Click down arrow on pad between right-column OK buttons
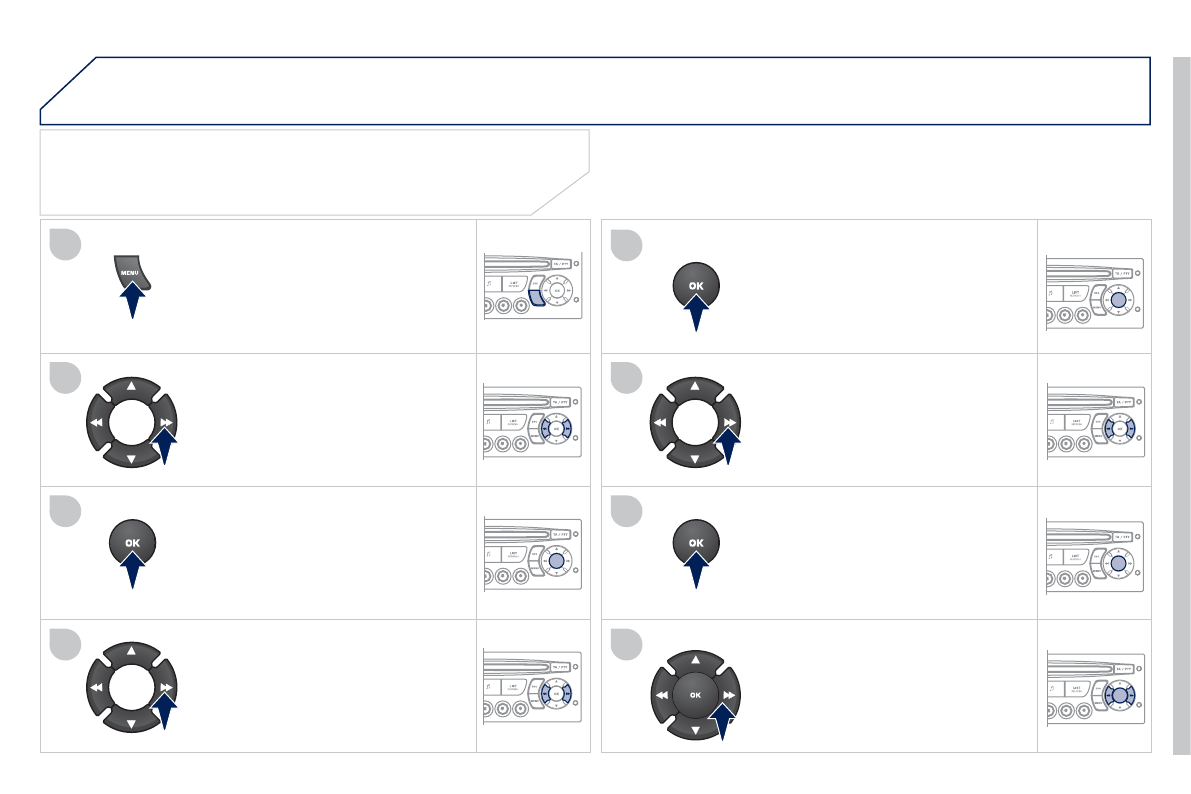The image size is (1191, 794). pos(695,458)
